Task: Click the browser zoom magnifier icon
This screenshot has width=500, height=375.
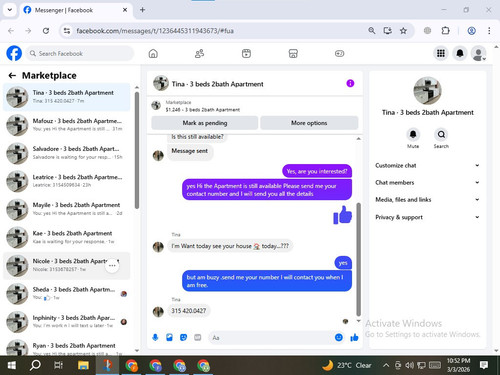Action: click(x=372, y=31)
